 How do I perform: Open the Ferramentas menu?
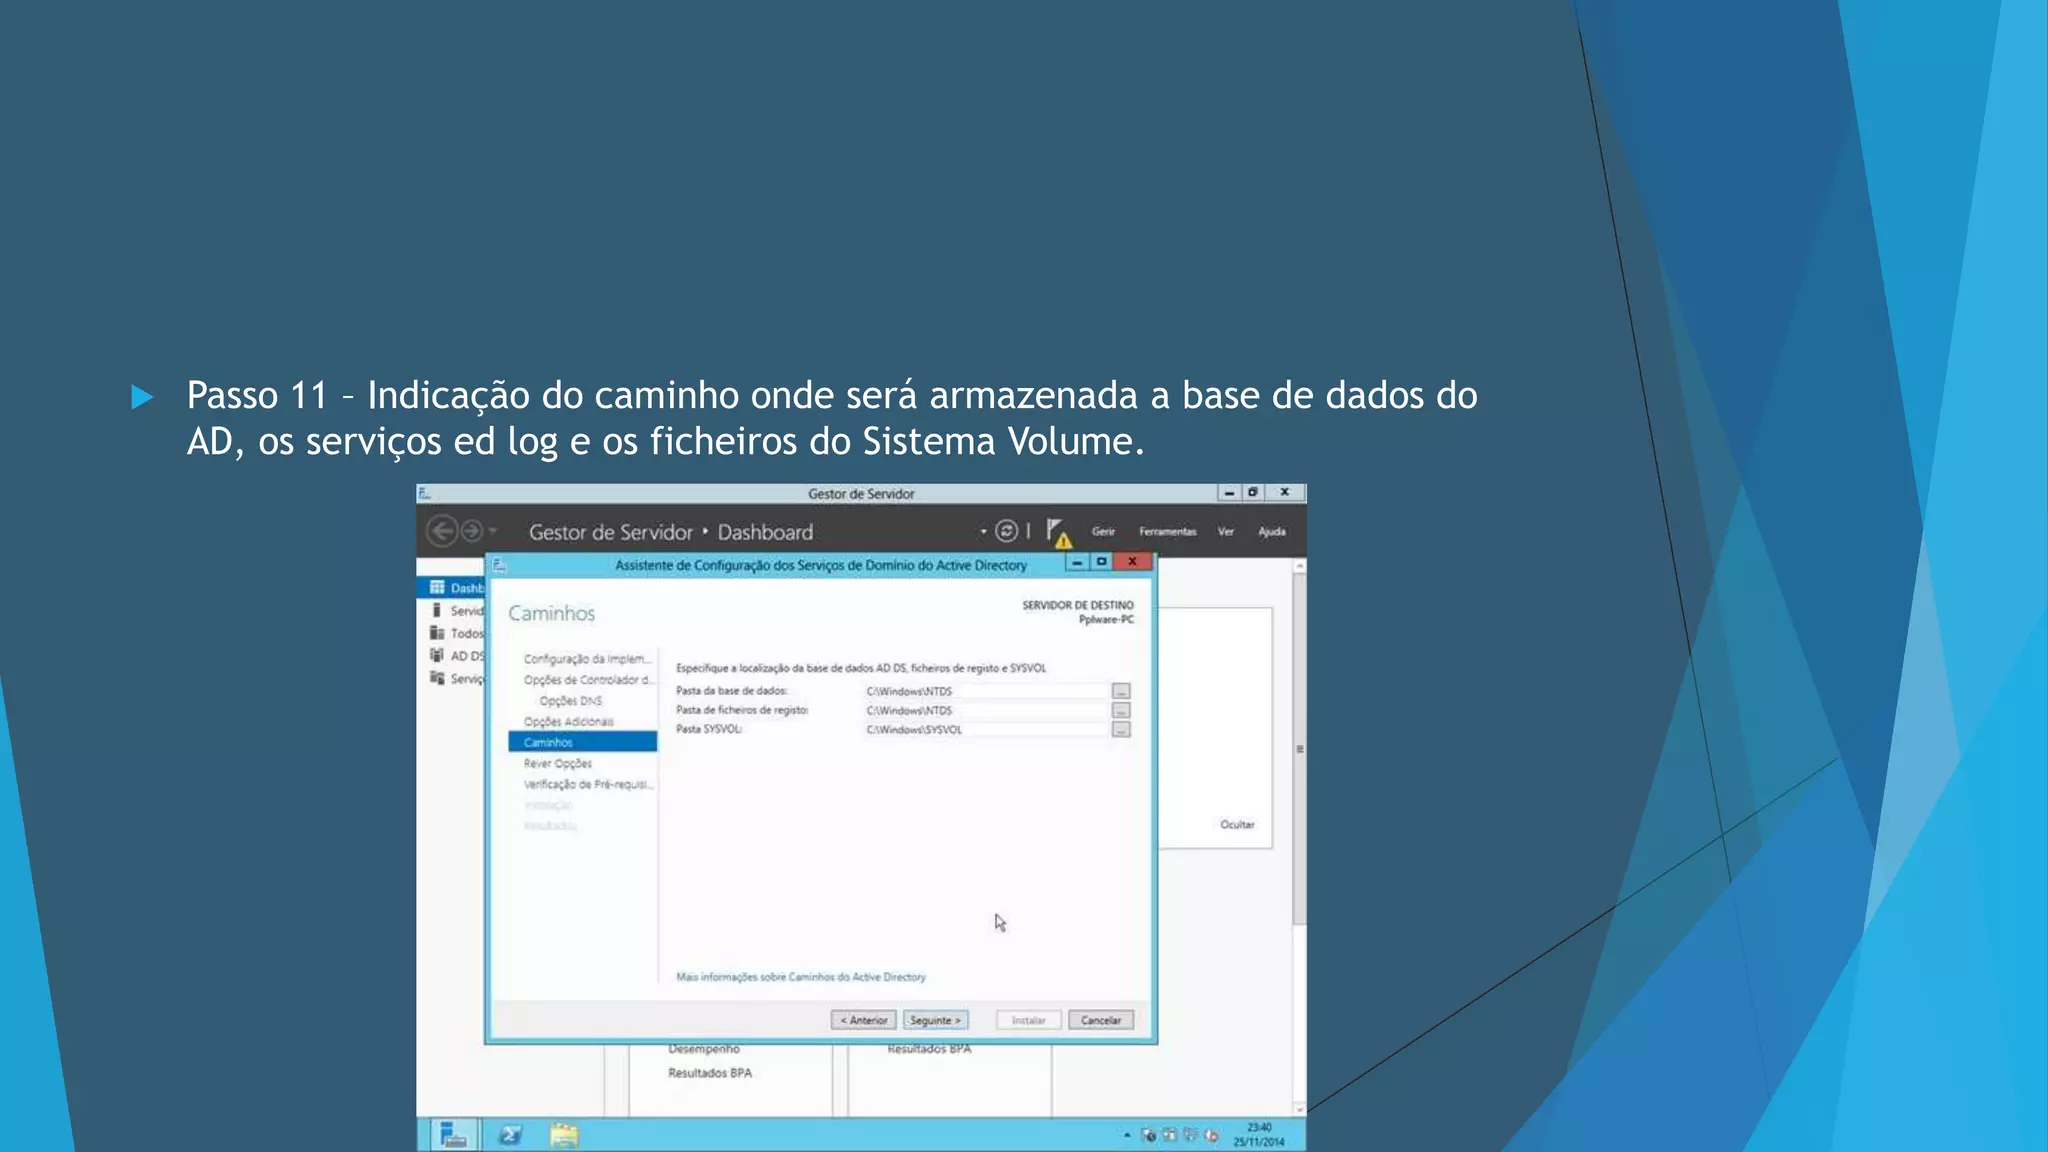tap(1167, 532)
